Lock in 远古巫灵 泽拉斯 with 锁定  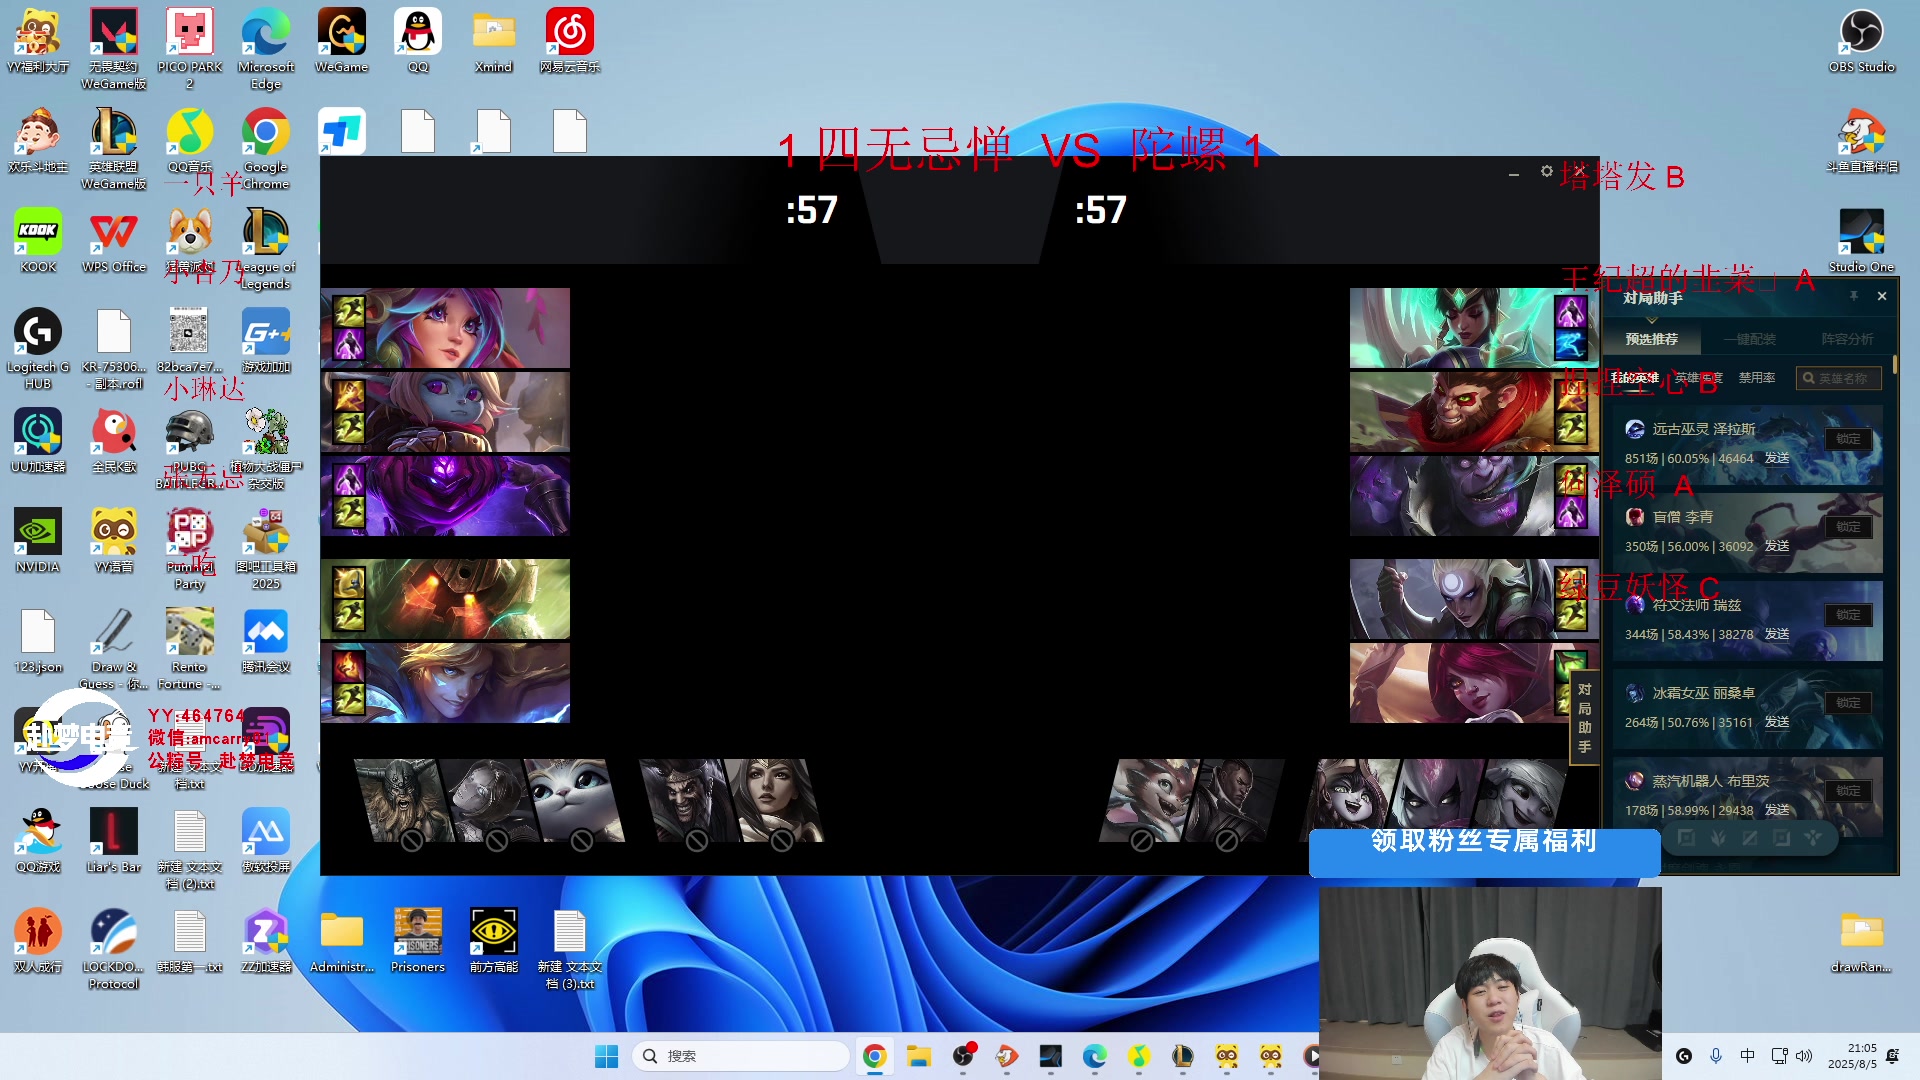pyautogui.click(x=1848, y=439)
